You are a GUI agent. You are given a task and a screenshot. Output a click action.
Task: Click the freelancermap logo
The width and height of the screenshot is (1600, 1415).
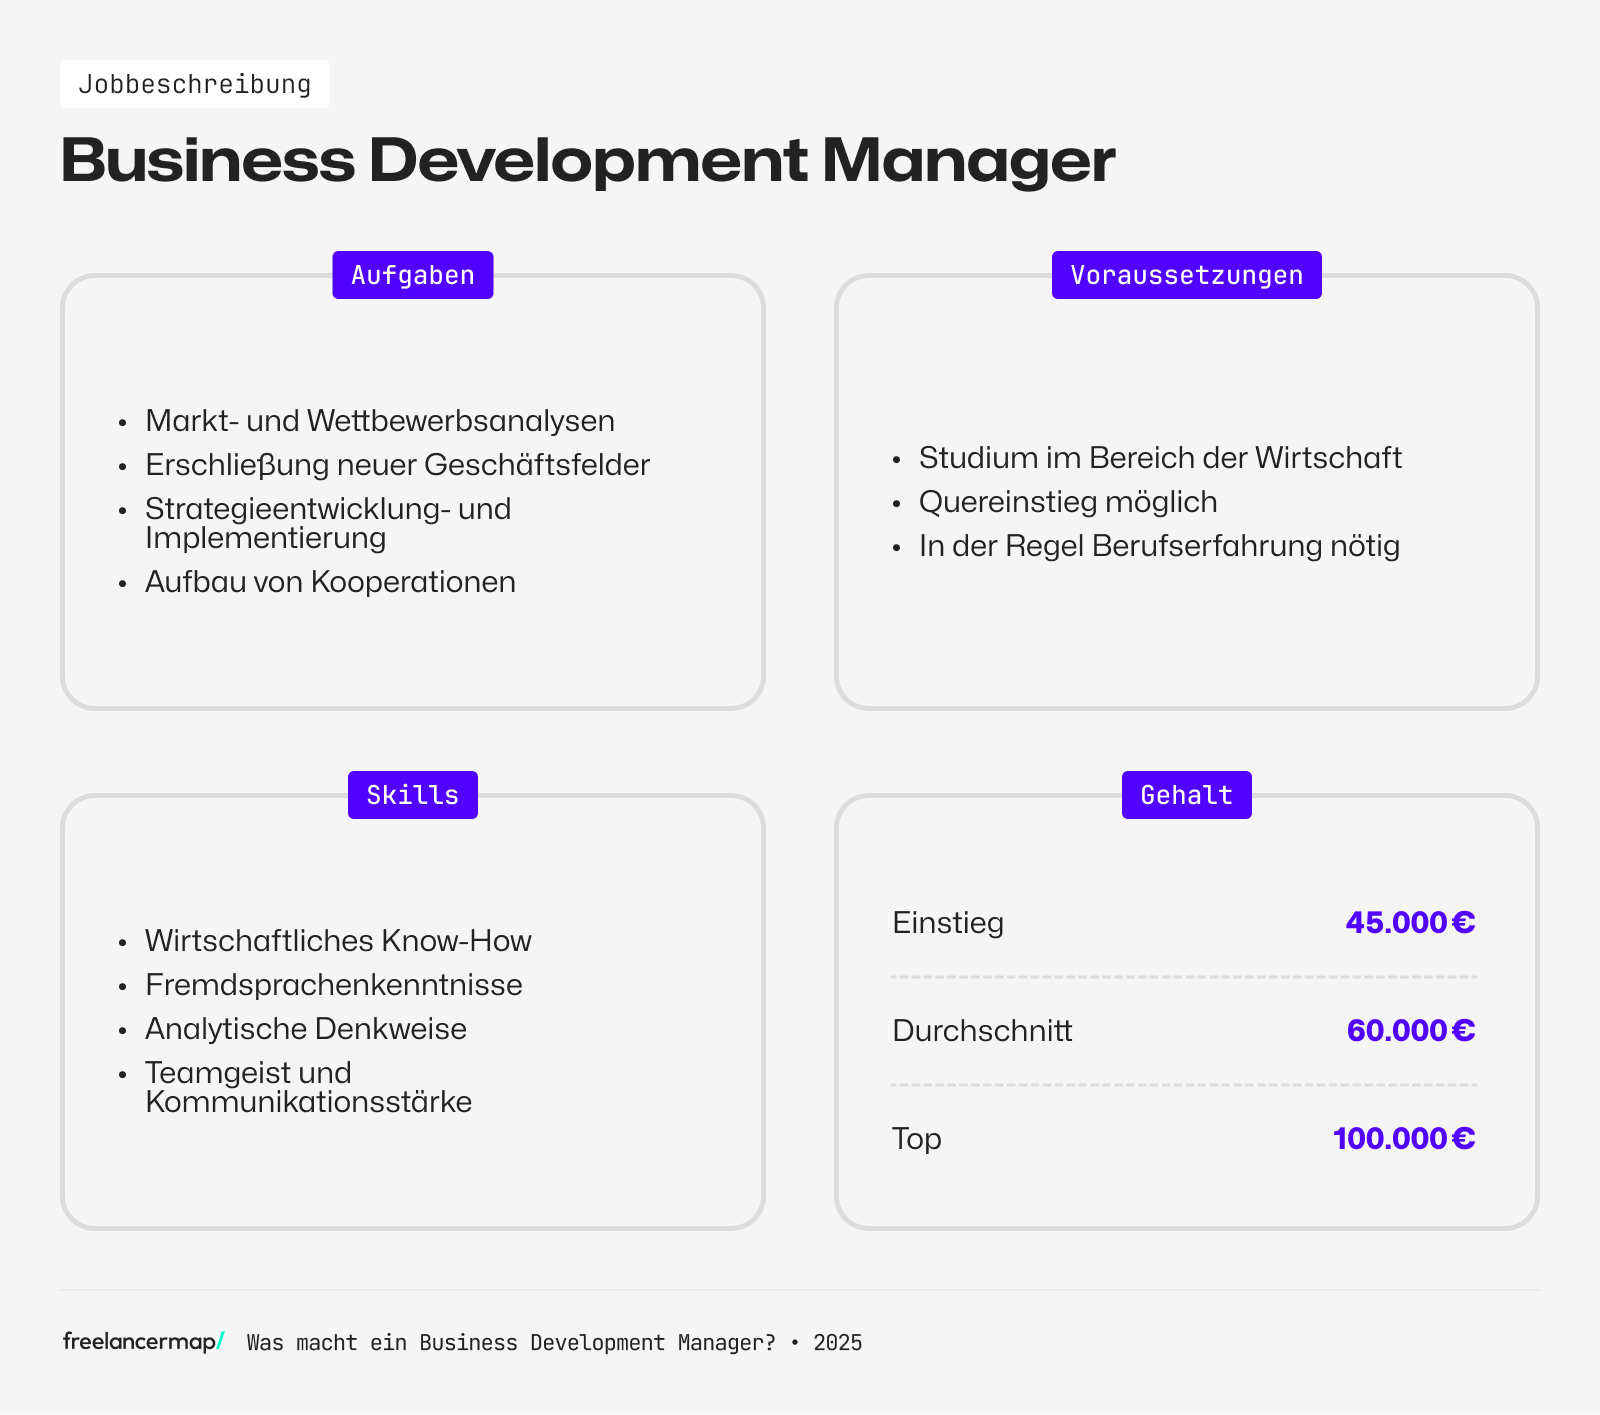click(140, 1343)
